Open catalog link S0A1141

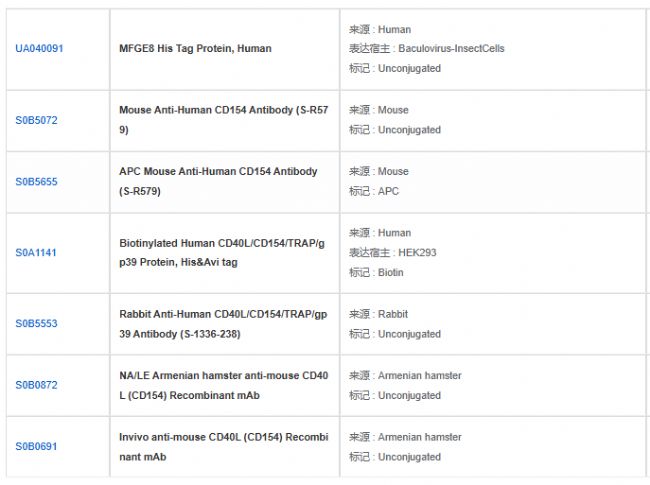point(36,253)
